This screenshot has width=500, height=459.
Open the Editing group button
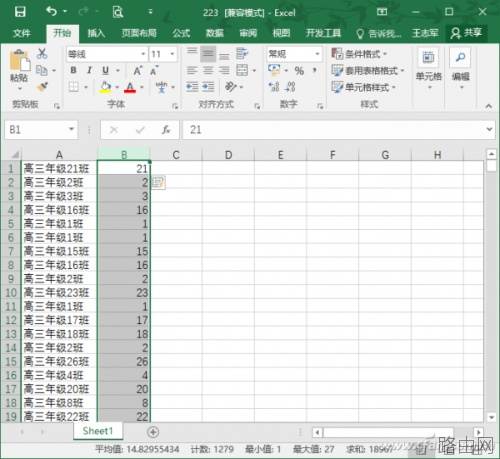click(x=461, y=69)
